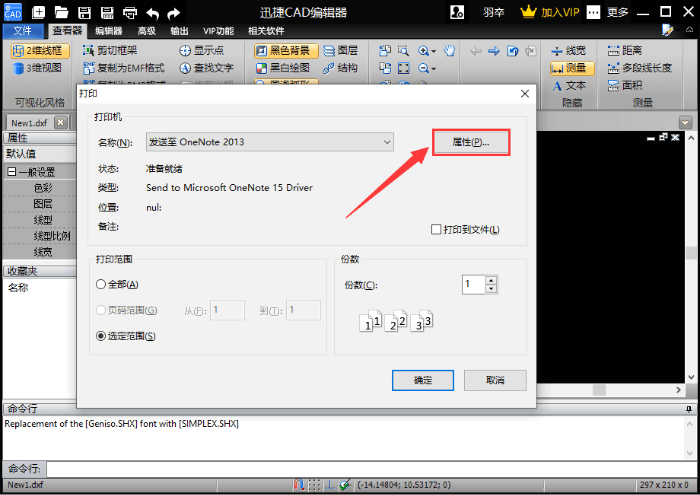Click the print icon in title bar

coord(130,12)
